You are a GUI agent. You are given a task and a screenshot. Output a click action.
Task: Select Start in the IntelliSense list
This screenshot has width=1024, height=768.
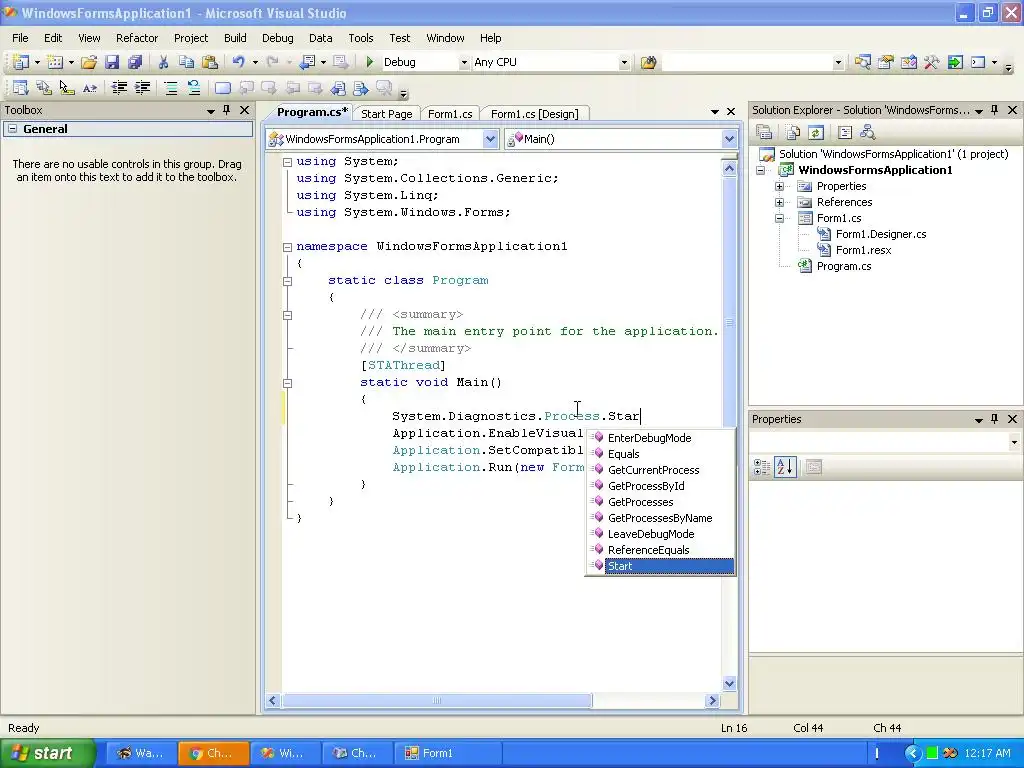point(662,566)
